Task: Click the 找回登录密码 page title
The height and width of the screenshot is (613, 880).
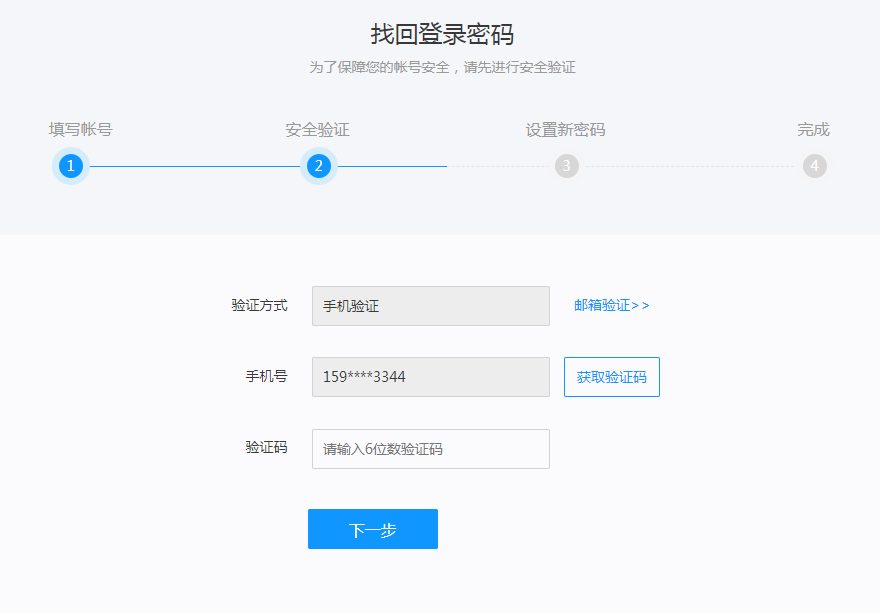Action: pos(439,32)
